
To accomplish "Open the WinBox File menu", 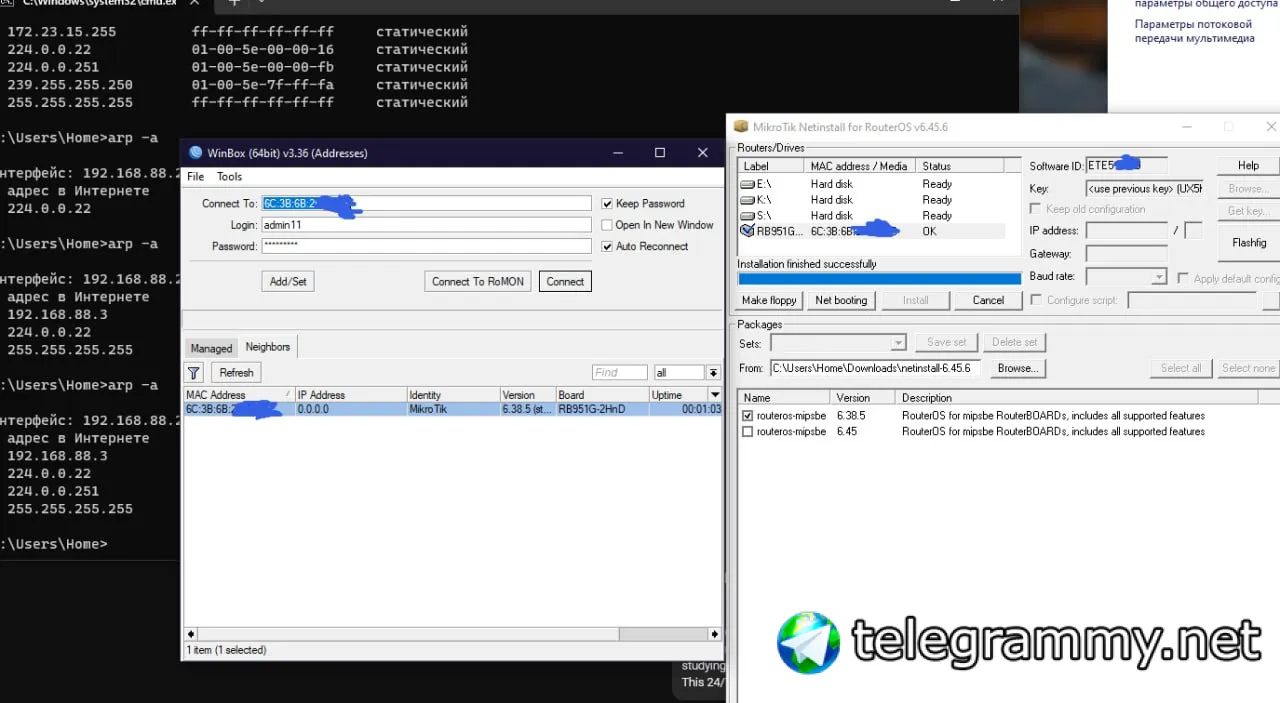I will [196, 177].
